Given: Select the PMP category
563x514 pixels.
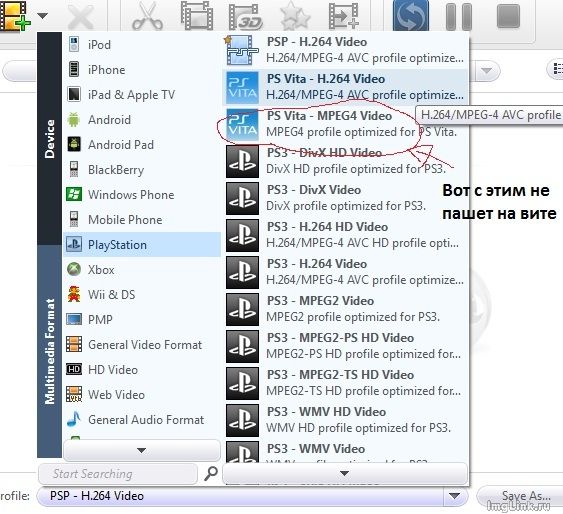Looking at the screenshot, I should pos(142,319).
